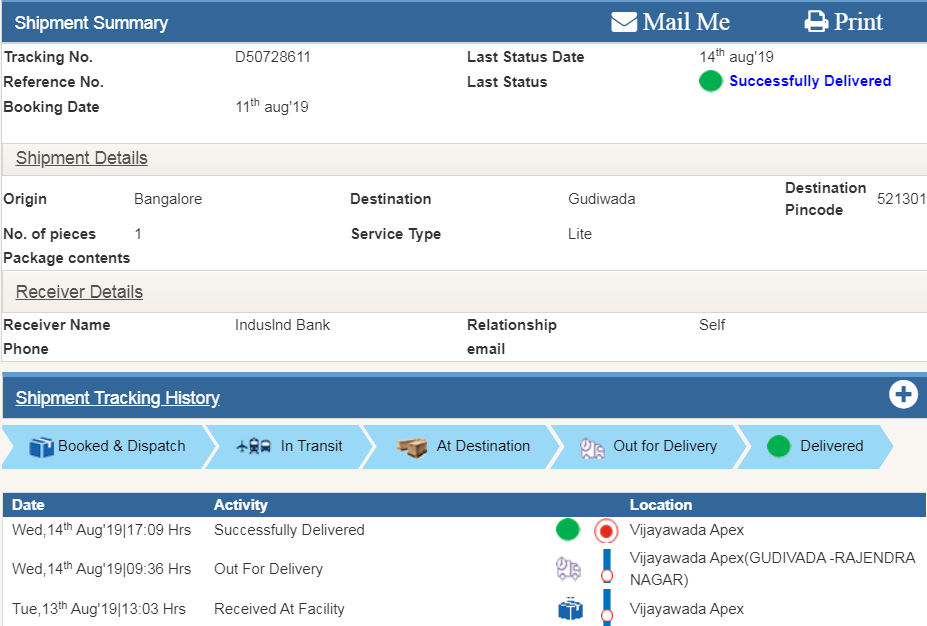
Task: Click the Shipment Tracking History link
Action: (117, 398)
